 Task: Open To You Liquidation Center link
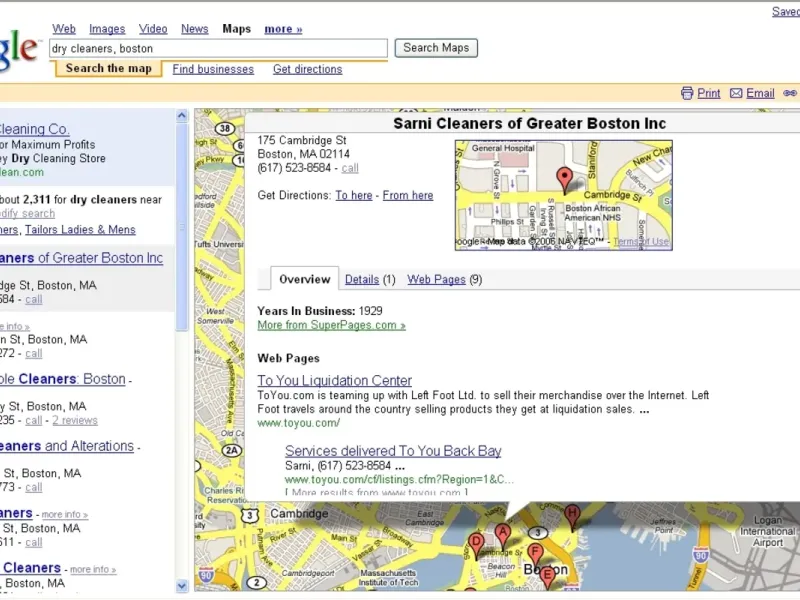tap(335, 381)
